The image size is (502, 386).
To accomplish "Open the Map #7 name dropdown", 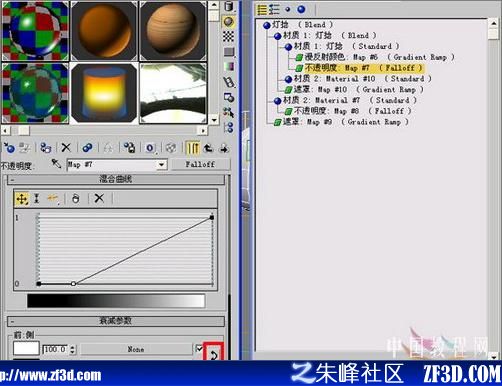I will pos(162,164).
